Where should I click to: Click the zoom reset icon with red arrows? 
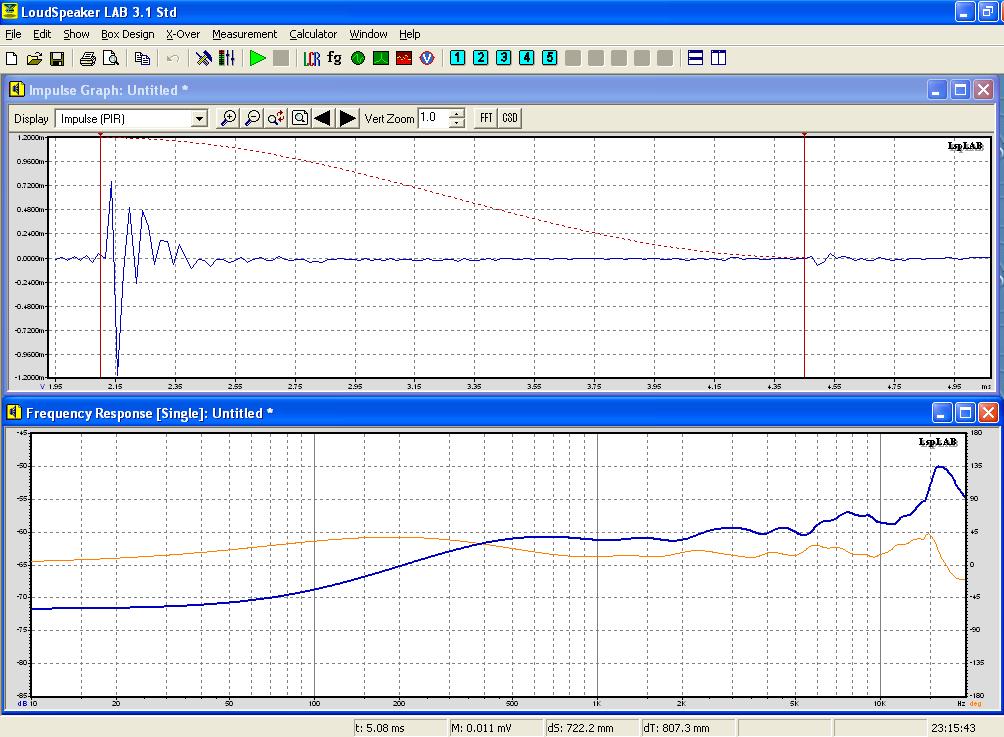(x=276, y=118)
